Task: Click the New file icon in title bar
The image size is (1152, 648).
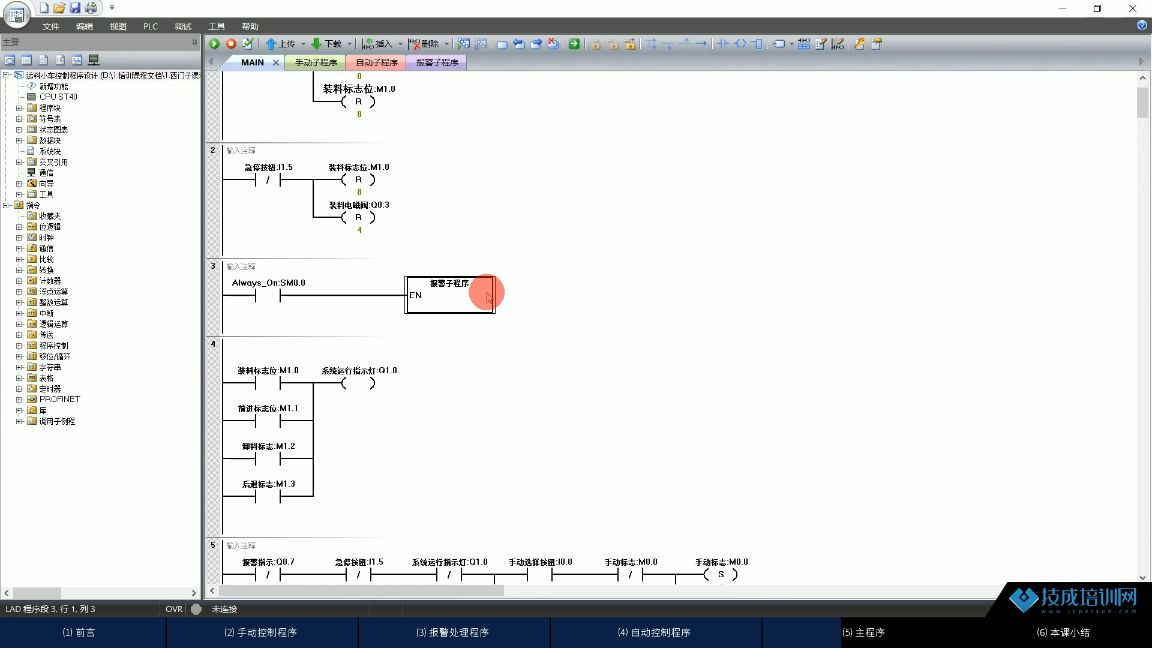Action: [x=44, y=8]
